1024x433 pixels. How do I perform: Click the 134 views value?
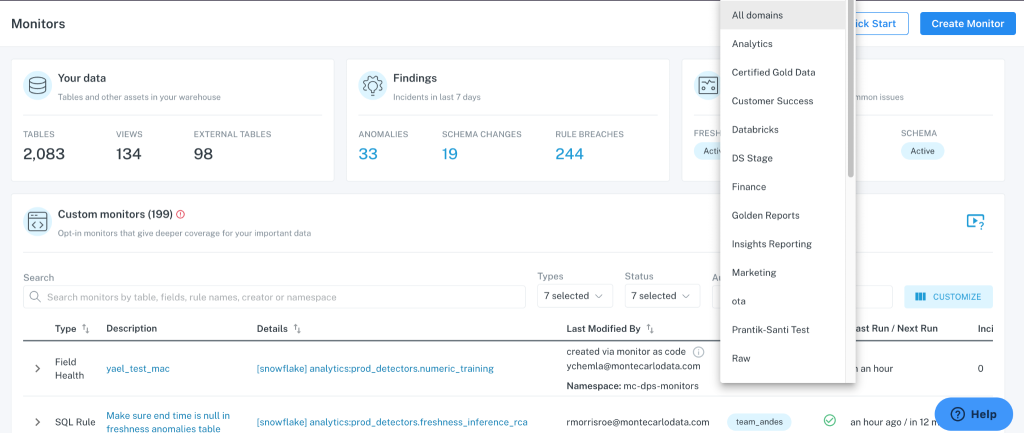coord(129,154)
